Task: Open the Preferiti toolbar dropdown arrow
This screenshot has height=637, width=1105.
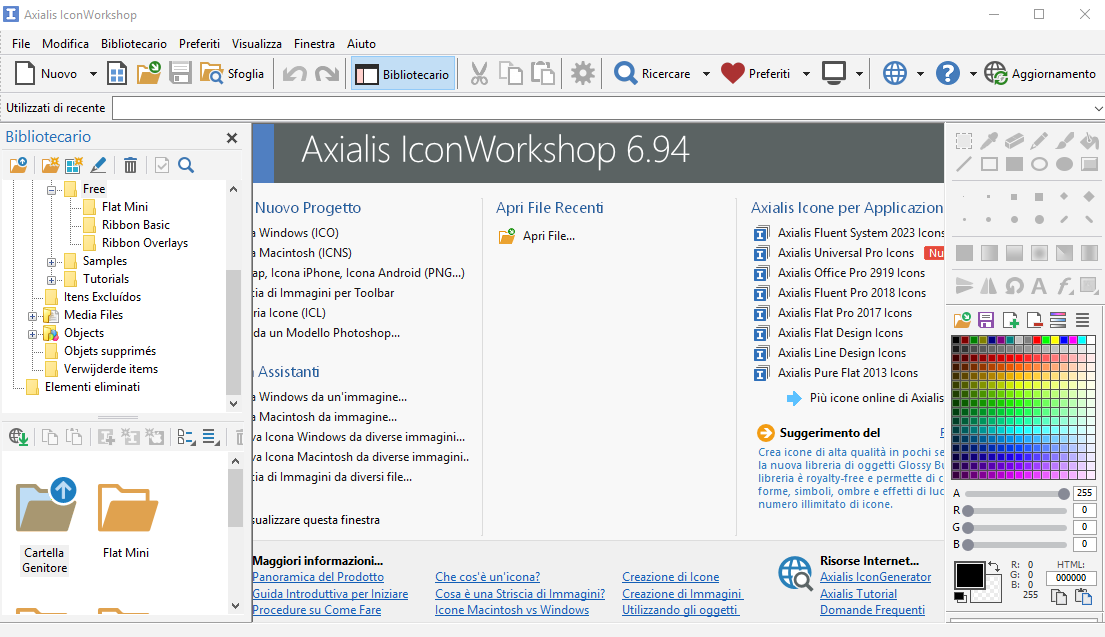Action: pos(806,74)
